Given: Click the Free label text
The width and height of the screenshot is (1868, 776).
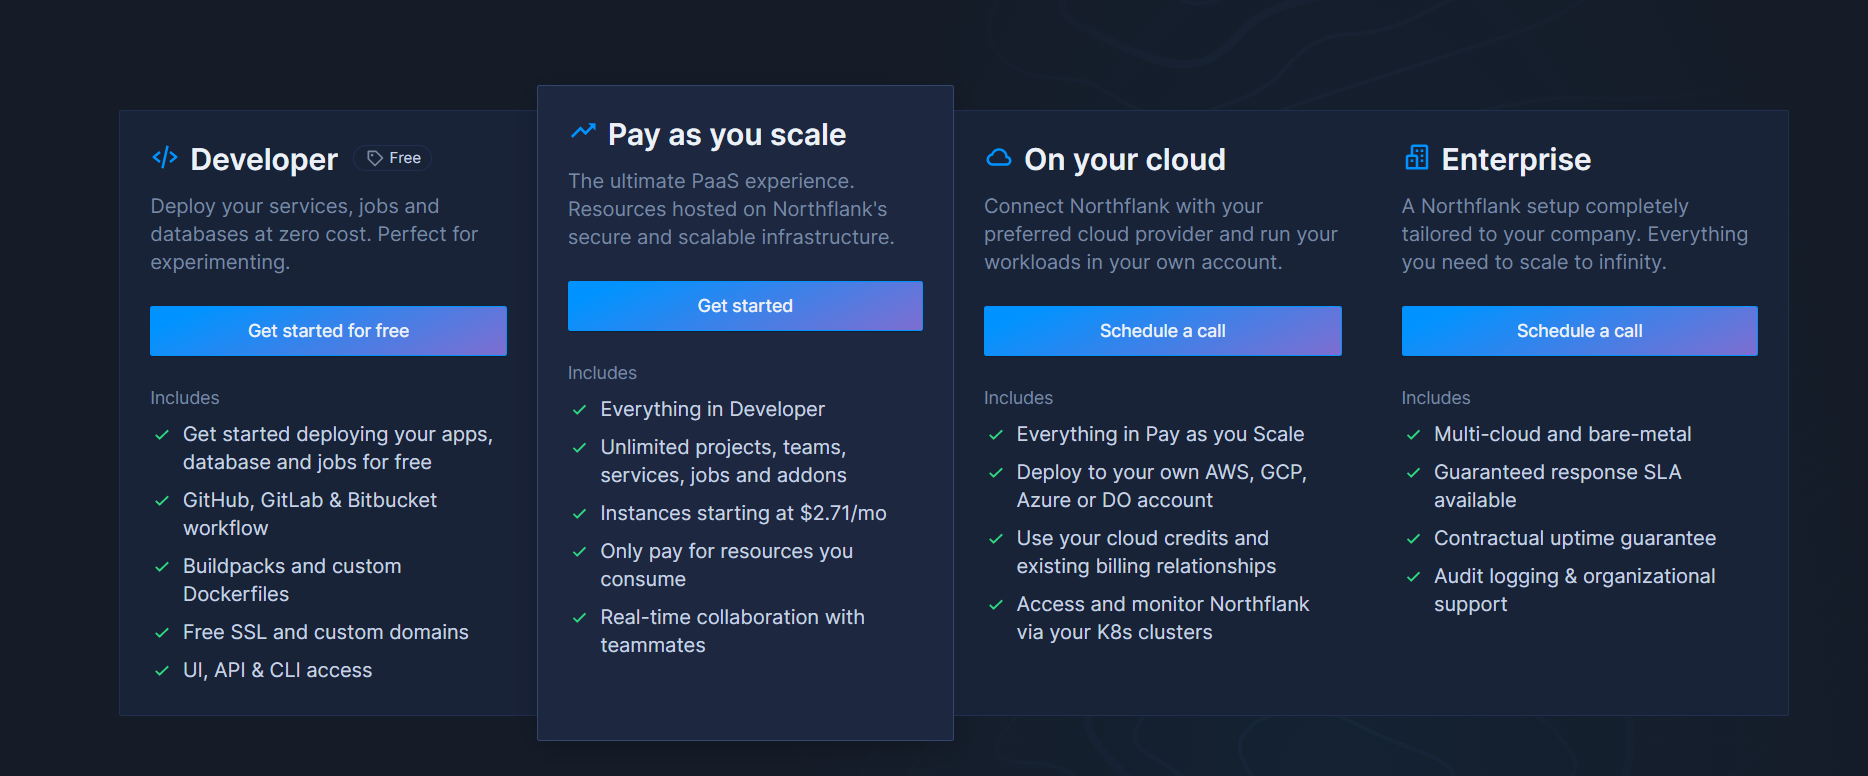Looking at the screenshot, I should (405, 158).
